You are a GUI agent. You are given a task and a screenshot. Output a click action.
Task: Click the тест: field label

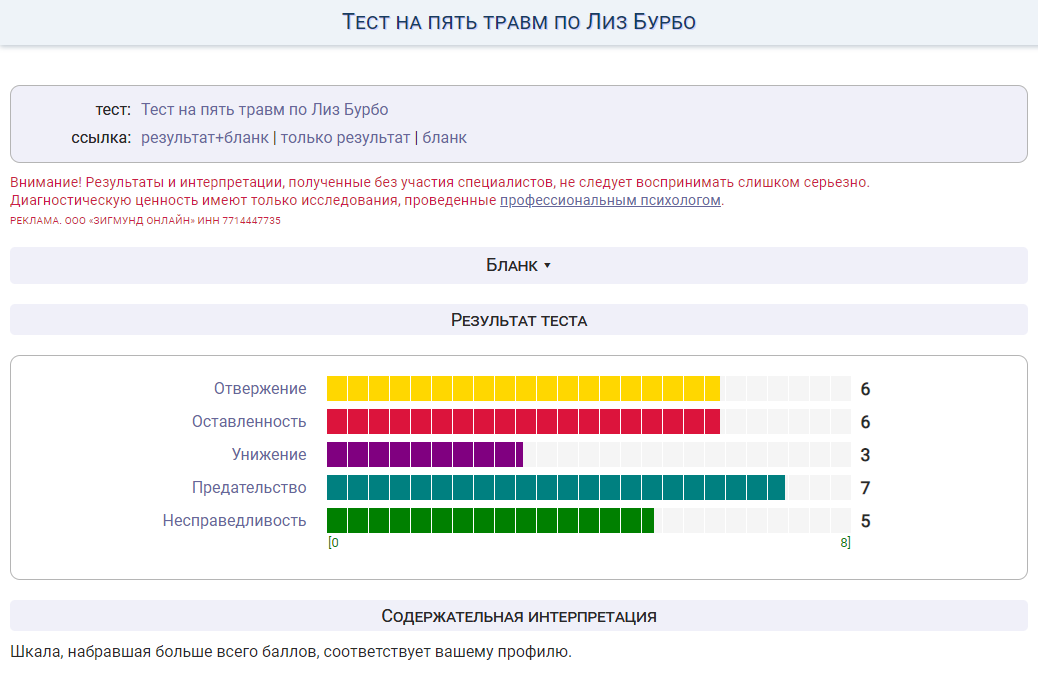(113, 110)
